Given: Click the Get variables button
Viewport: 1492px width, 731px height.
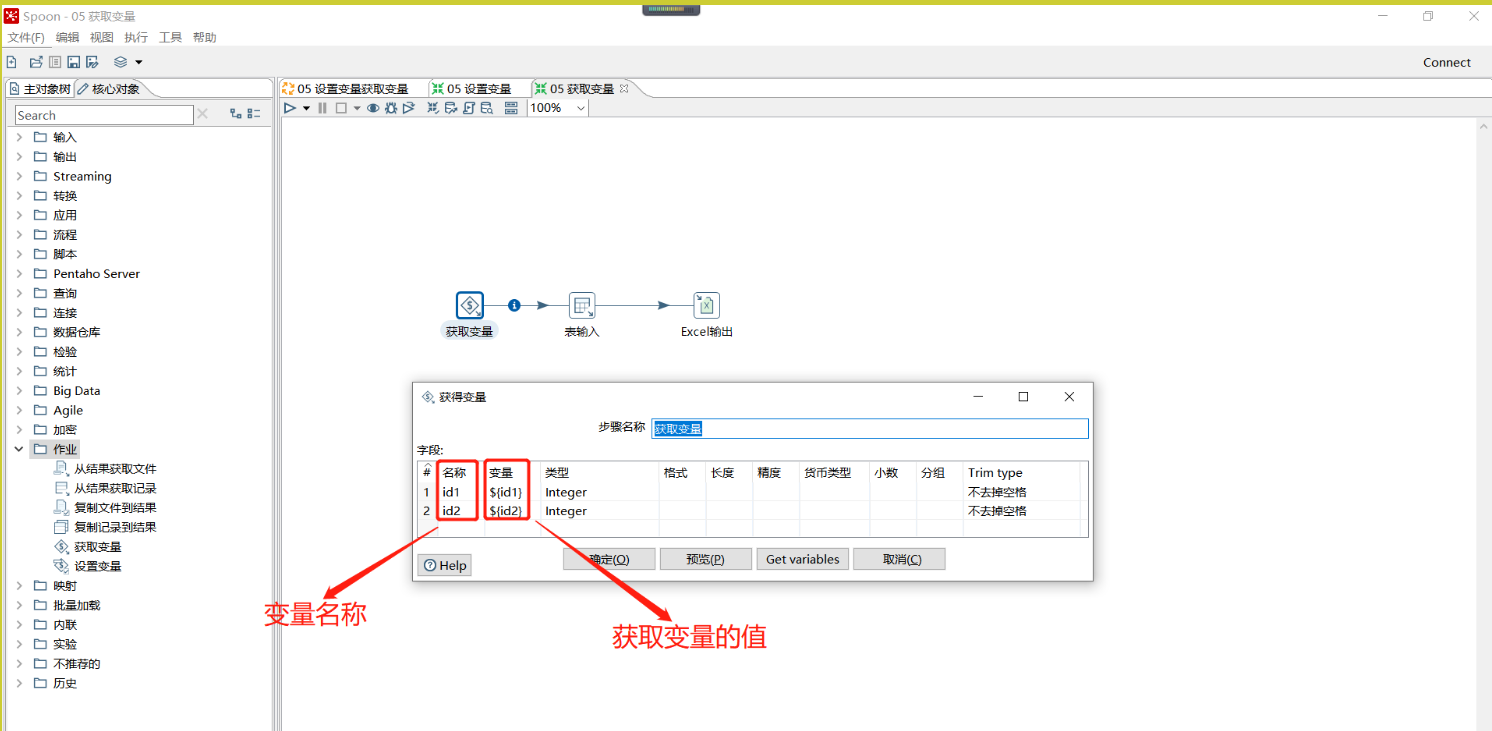Looking at the screenshot, I should pyautogui.click(x=802, y=559).
